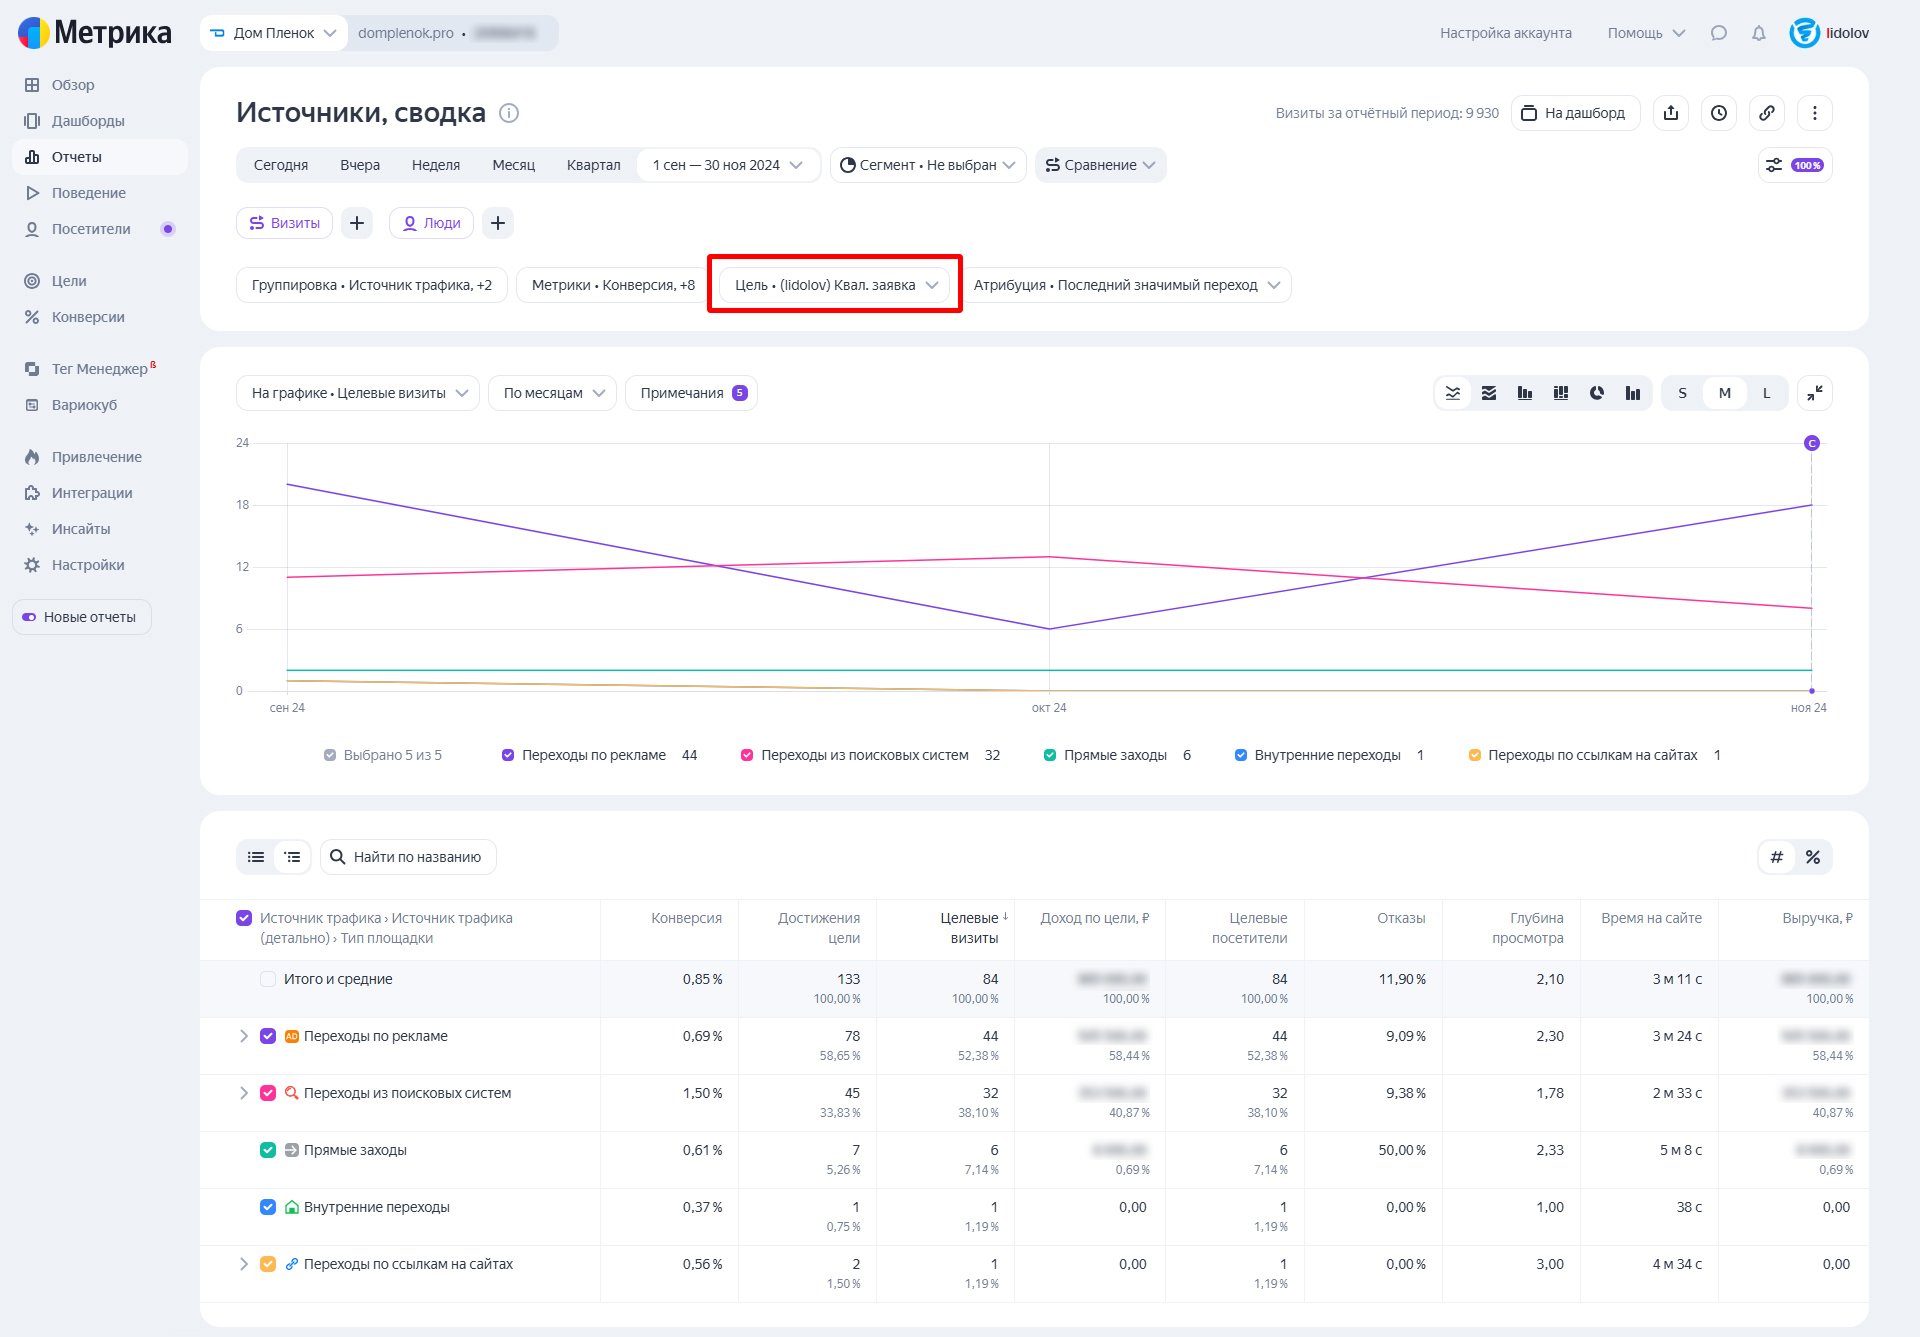Image resolution: width=1920 pixels, height=1337 pixels.
Task: Uncheck the Прямые заходы row checkbox
Action: (x=268, y=1150)
